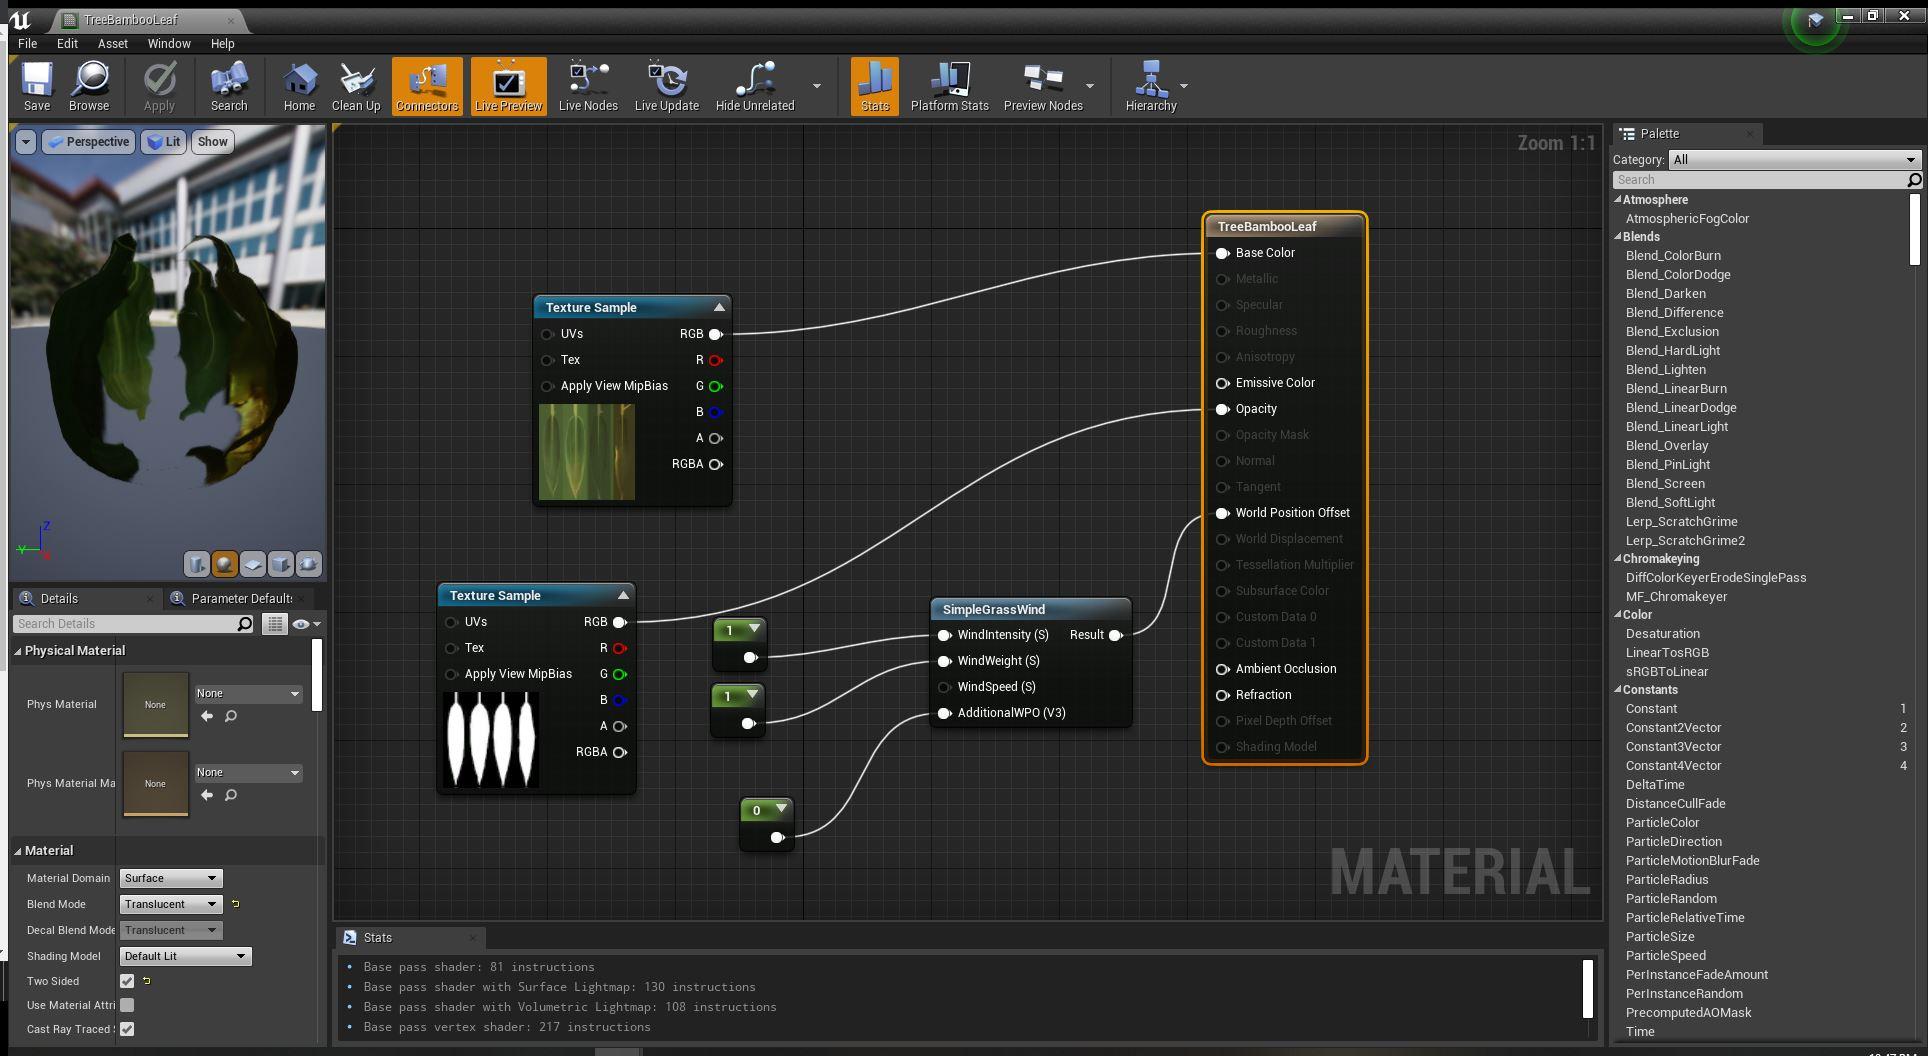The image size is (1928, 1056).
Task: Open the Blend Mode dropdown
Action: (171, 904)
